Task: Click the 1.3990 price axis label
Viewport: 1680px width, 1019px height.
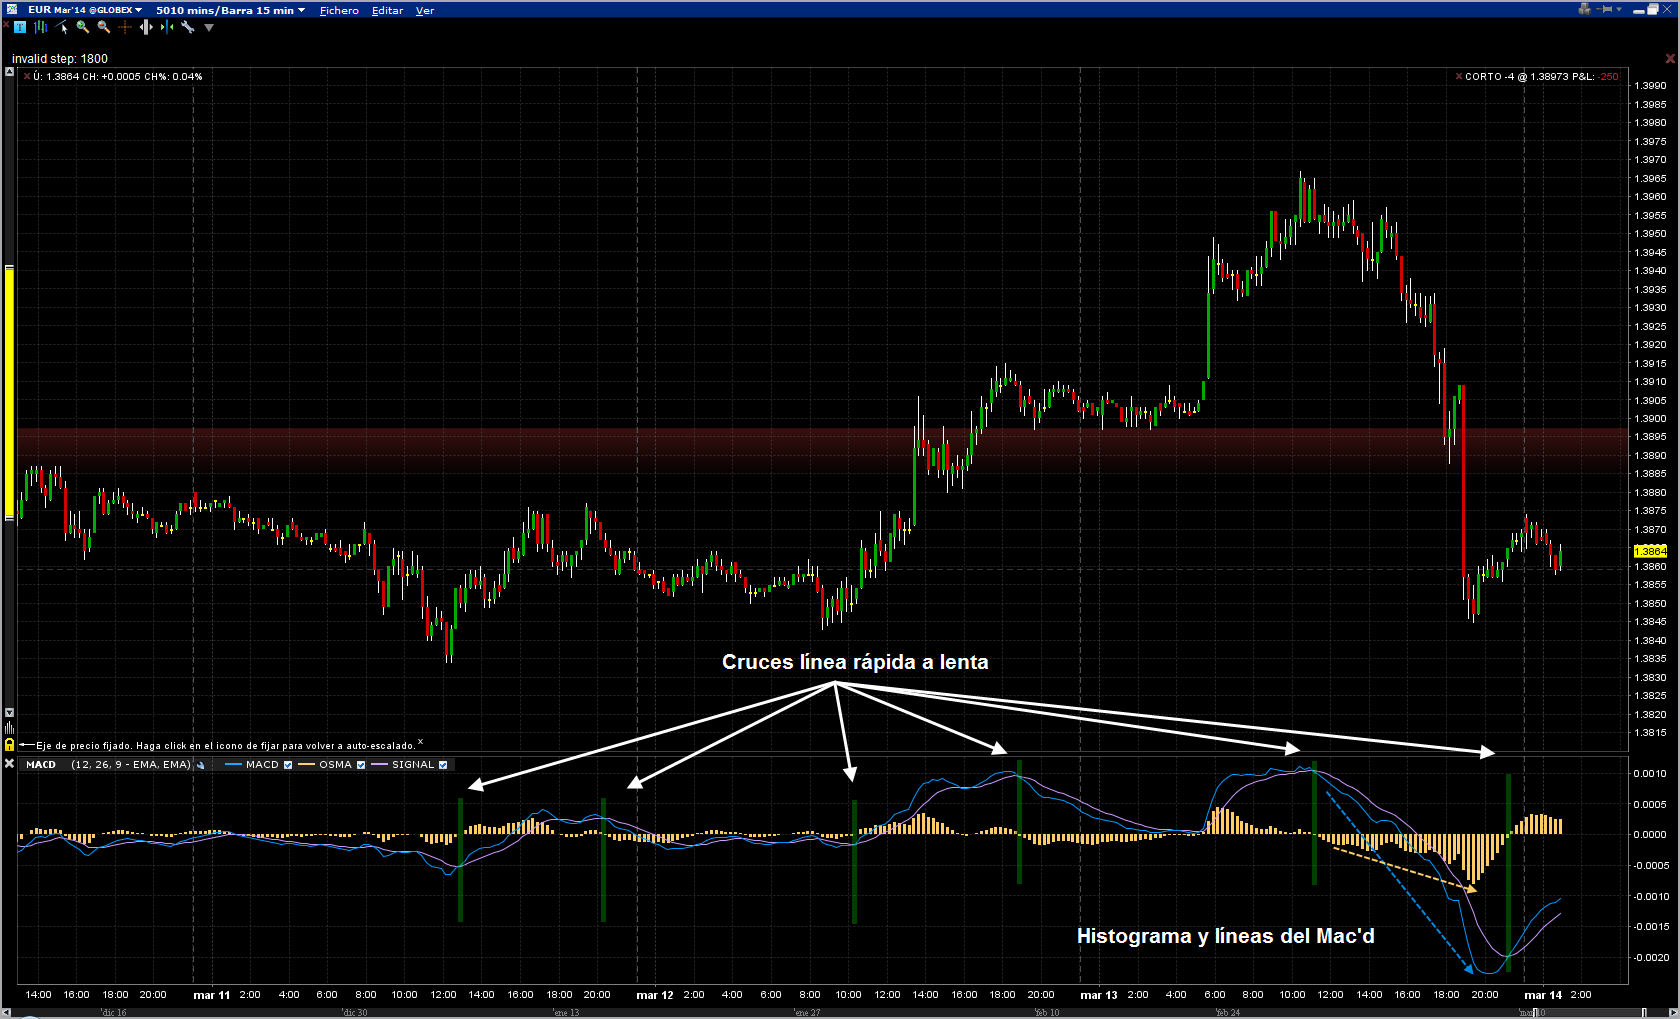Action: [x=1651, y=86]
